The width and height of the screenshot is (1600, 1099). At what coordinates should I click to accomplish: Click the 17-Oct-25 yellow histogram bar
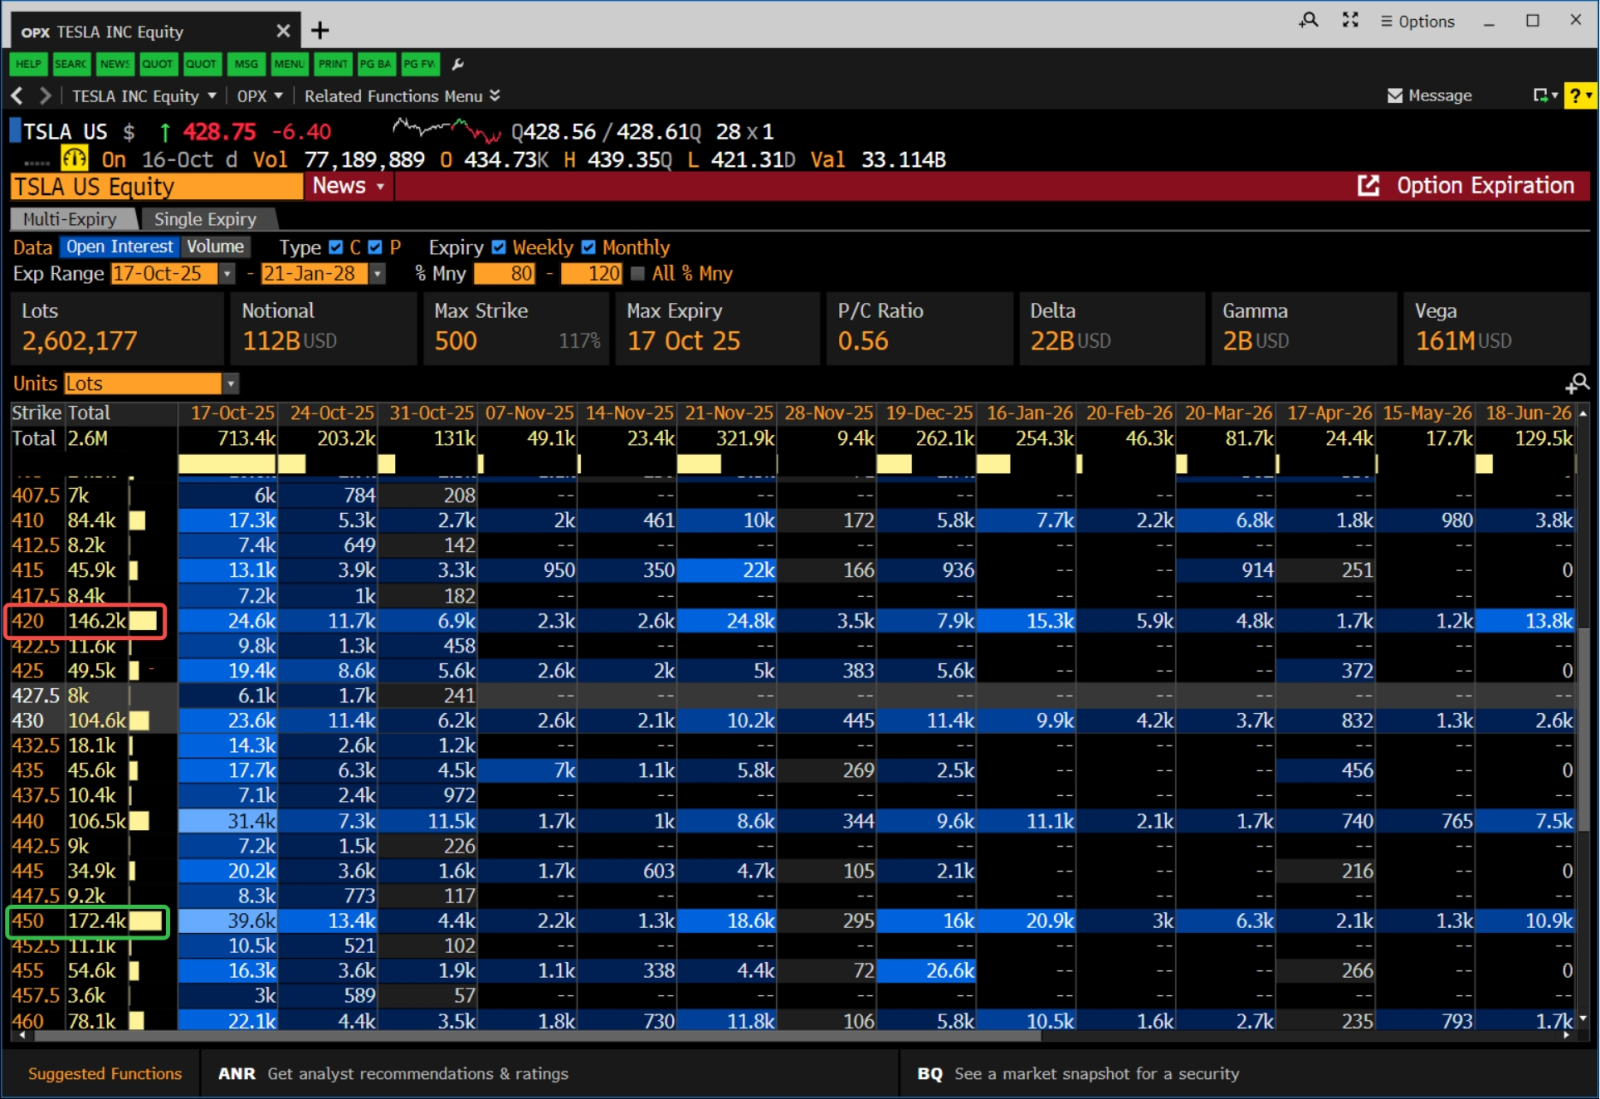point(227,464)
